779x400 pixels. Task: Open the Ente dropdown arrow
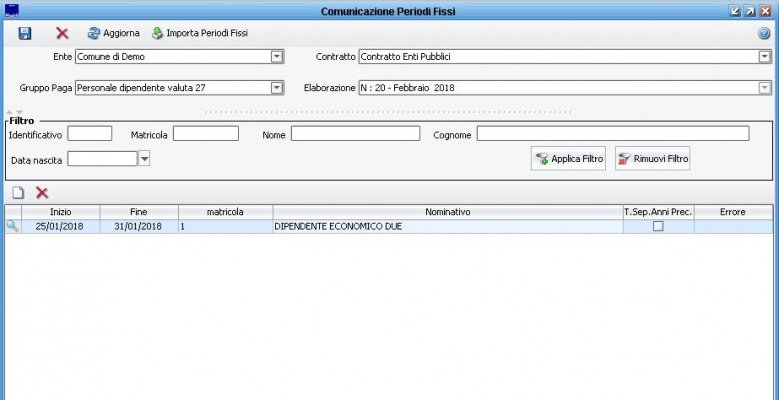[x=277, y=57]
